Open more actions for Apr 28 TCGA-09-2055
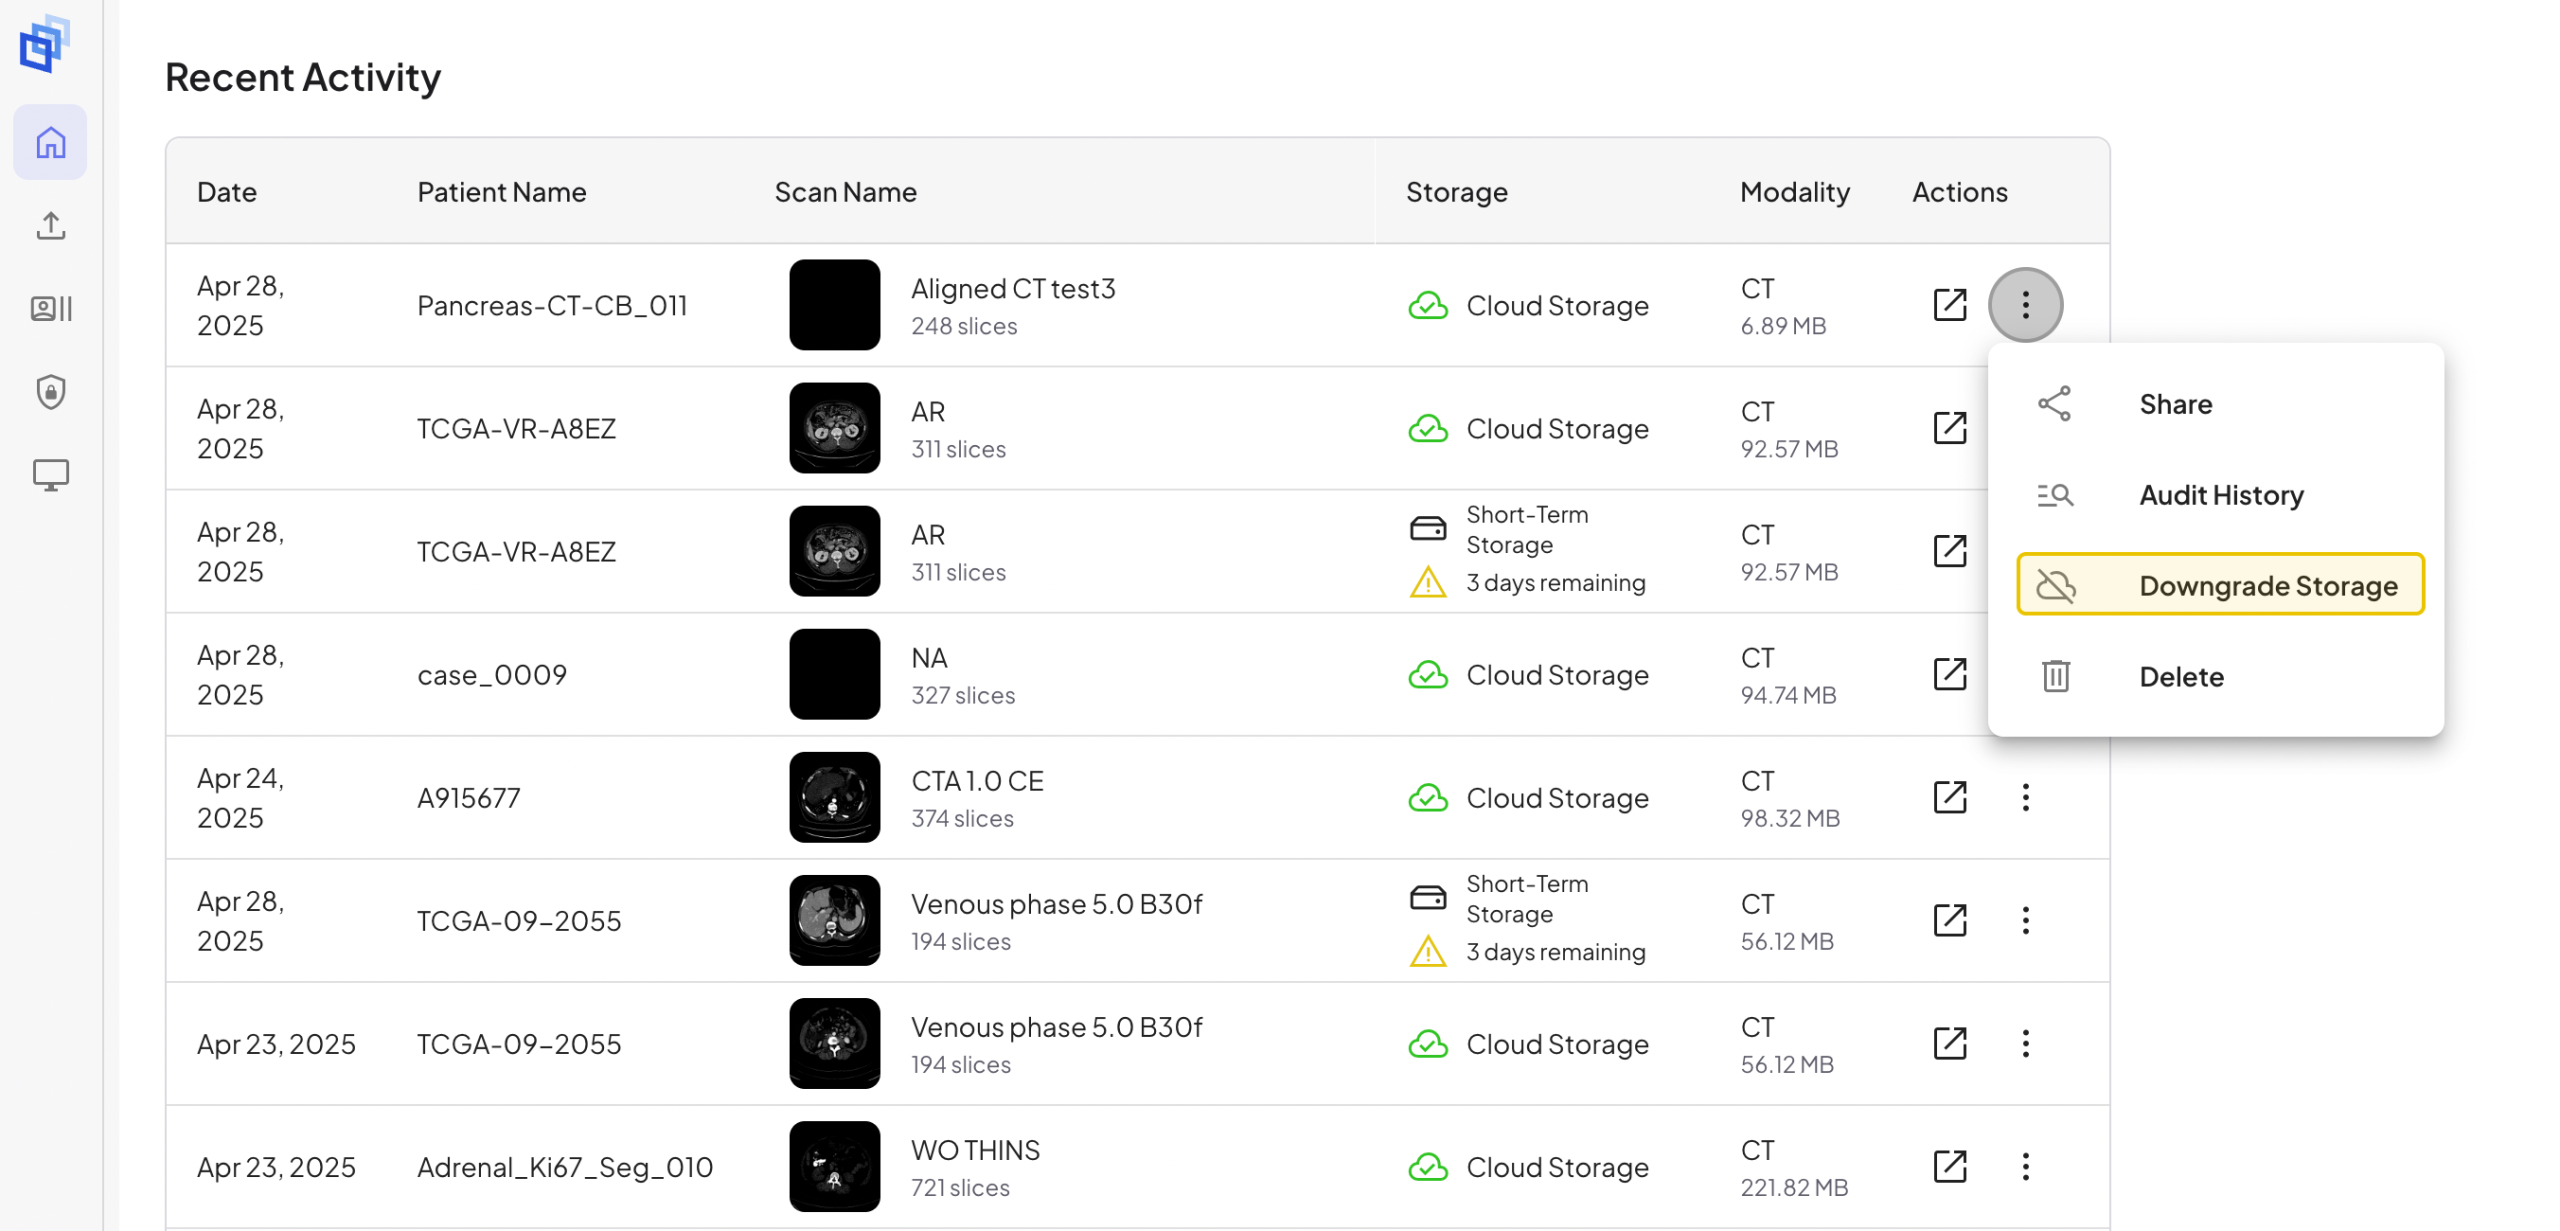Screen dimensions: 2560x1231 point(2025,920)
